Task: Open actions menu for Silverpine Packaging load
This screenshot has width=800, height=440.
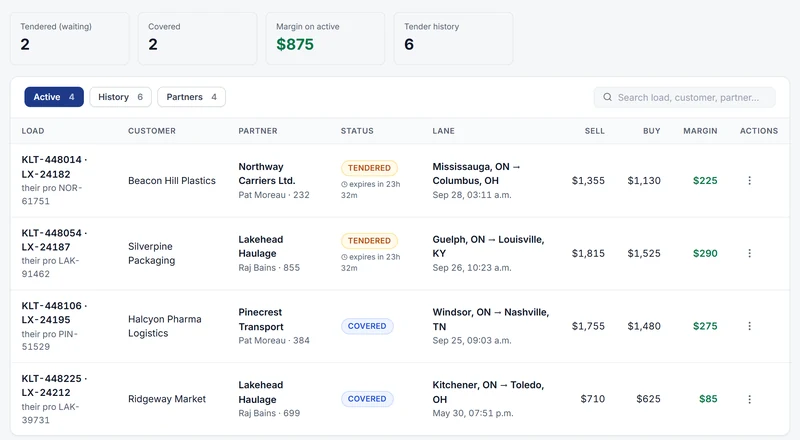Action: pyautogui.click(x=749, y=253)
